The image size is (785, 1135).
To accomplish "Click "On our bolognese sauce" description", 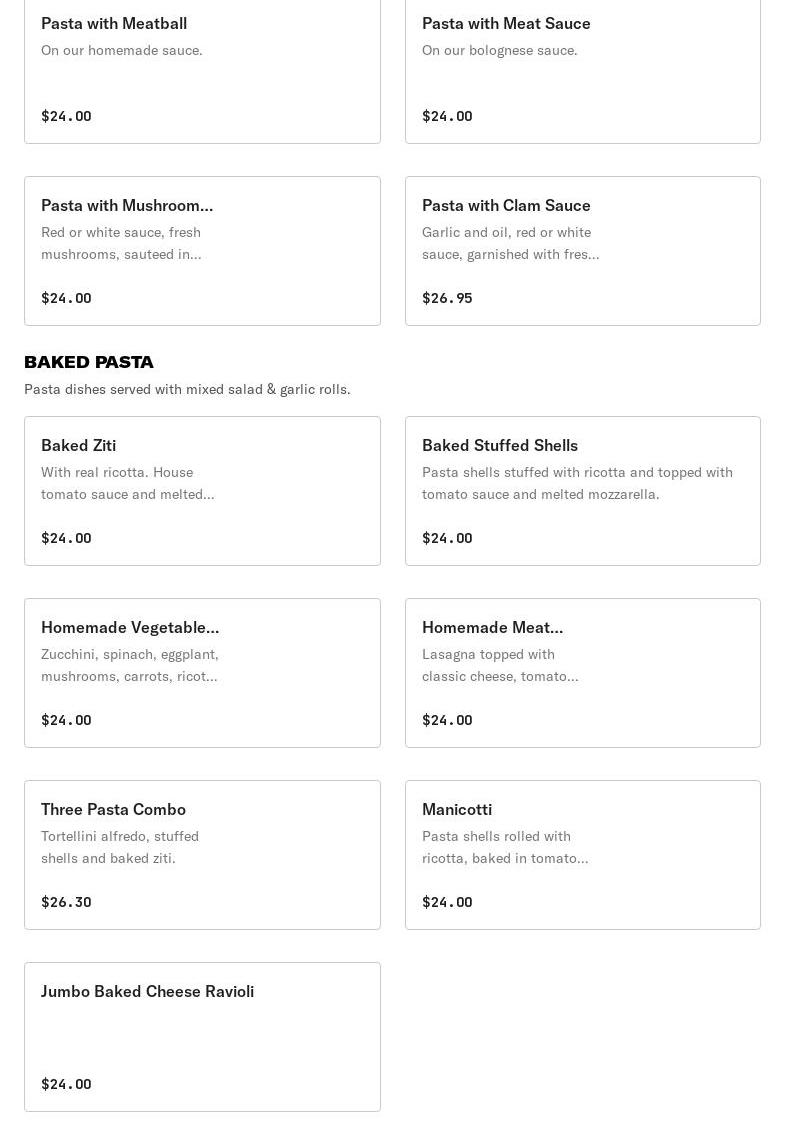I will coord(500,50).
